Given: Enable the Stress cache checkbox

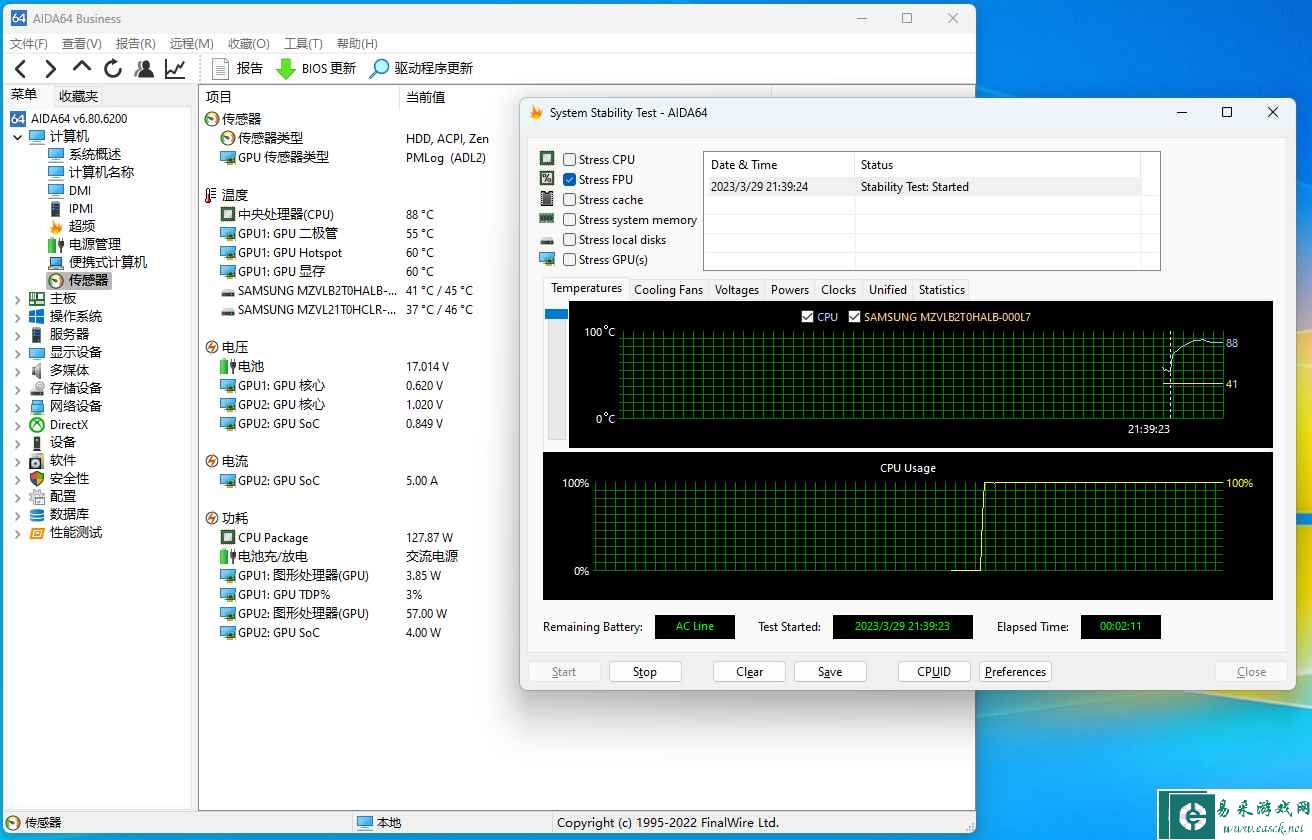Looking at the screenshot, I should [569, 199].
